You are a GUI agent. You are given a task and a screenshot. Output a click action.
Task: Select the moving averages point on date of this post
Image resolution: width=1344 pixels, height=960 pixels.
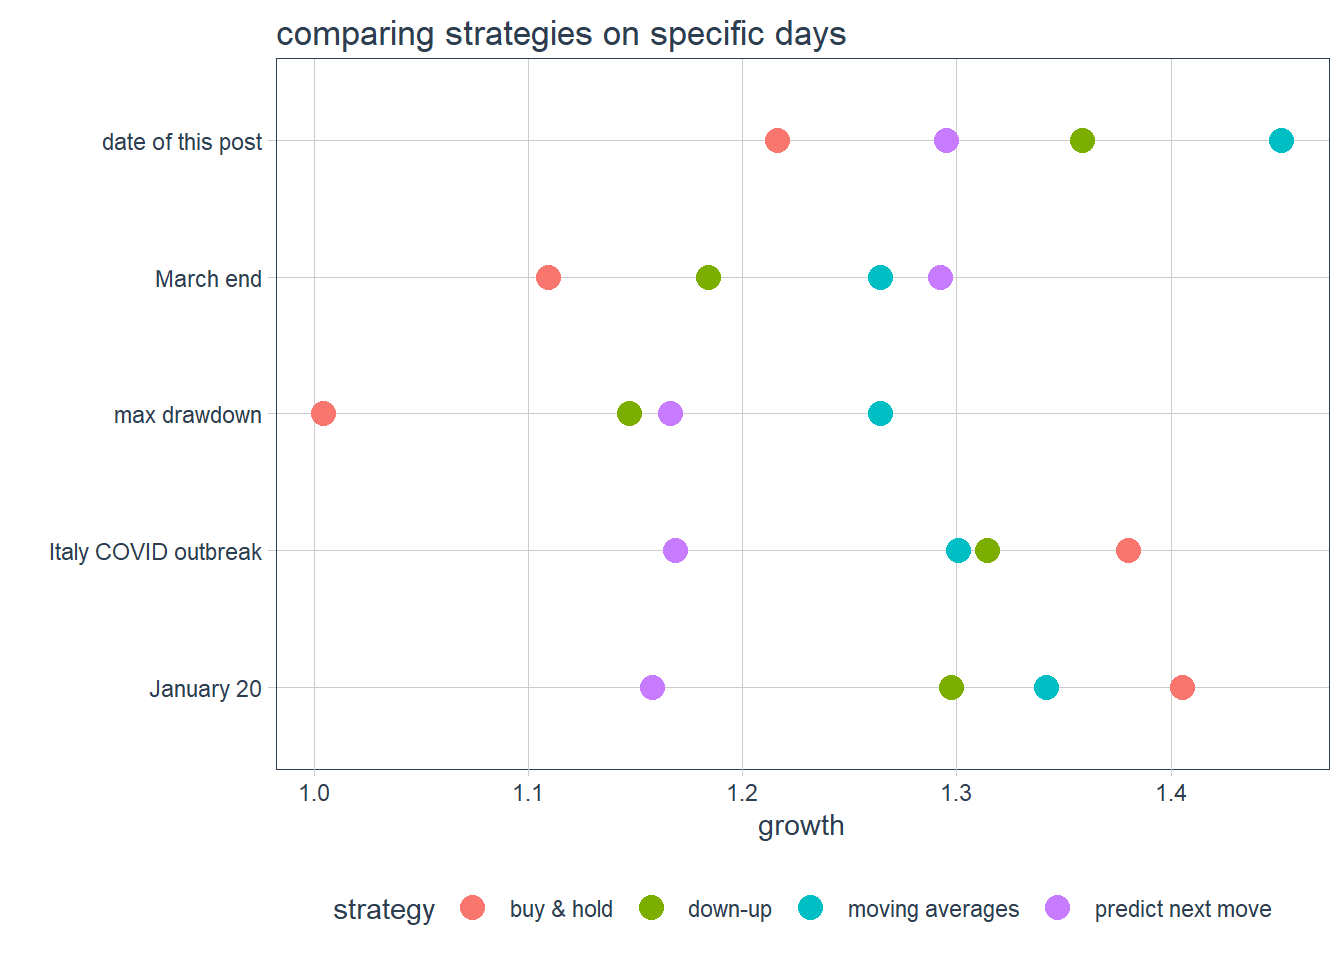click(x=1281, y=141)
